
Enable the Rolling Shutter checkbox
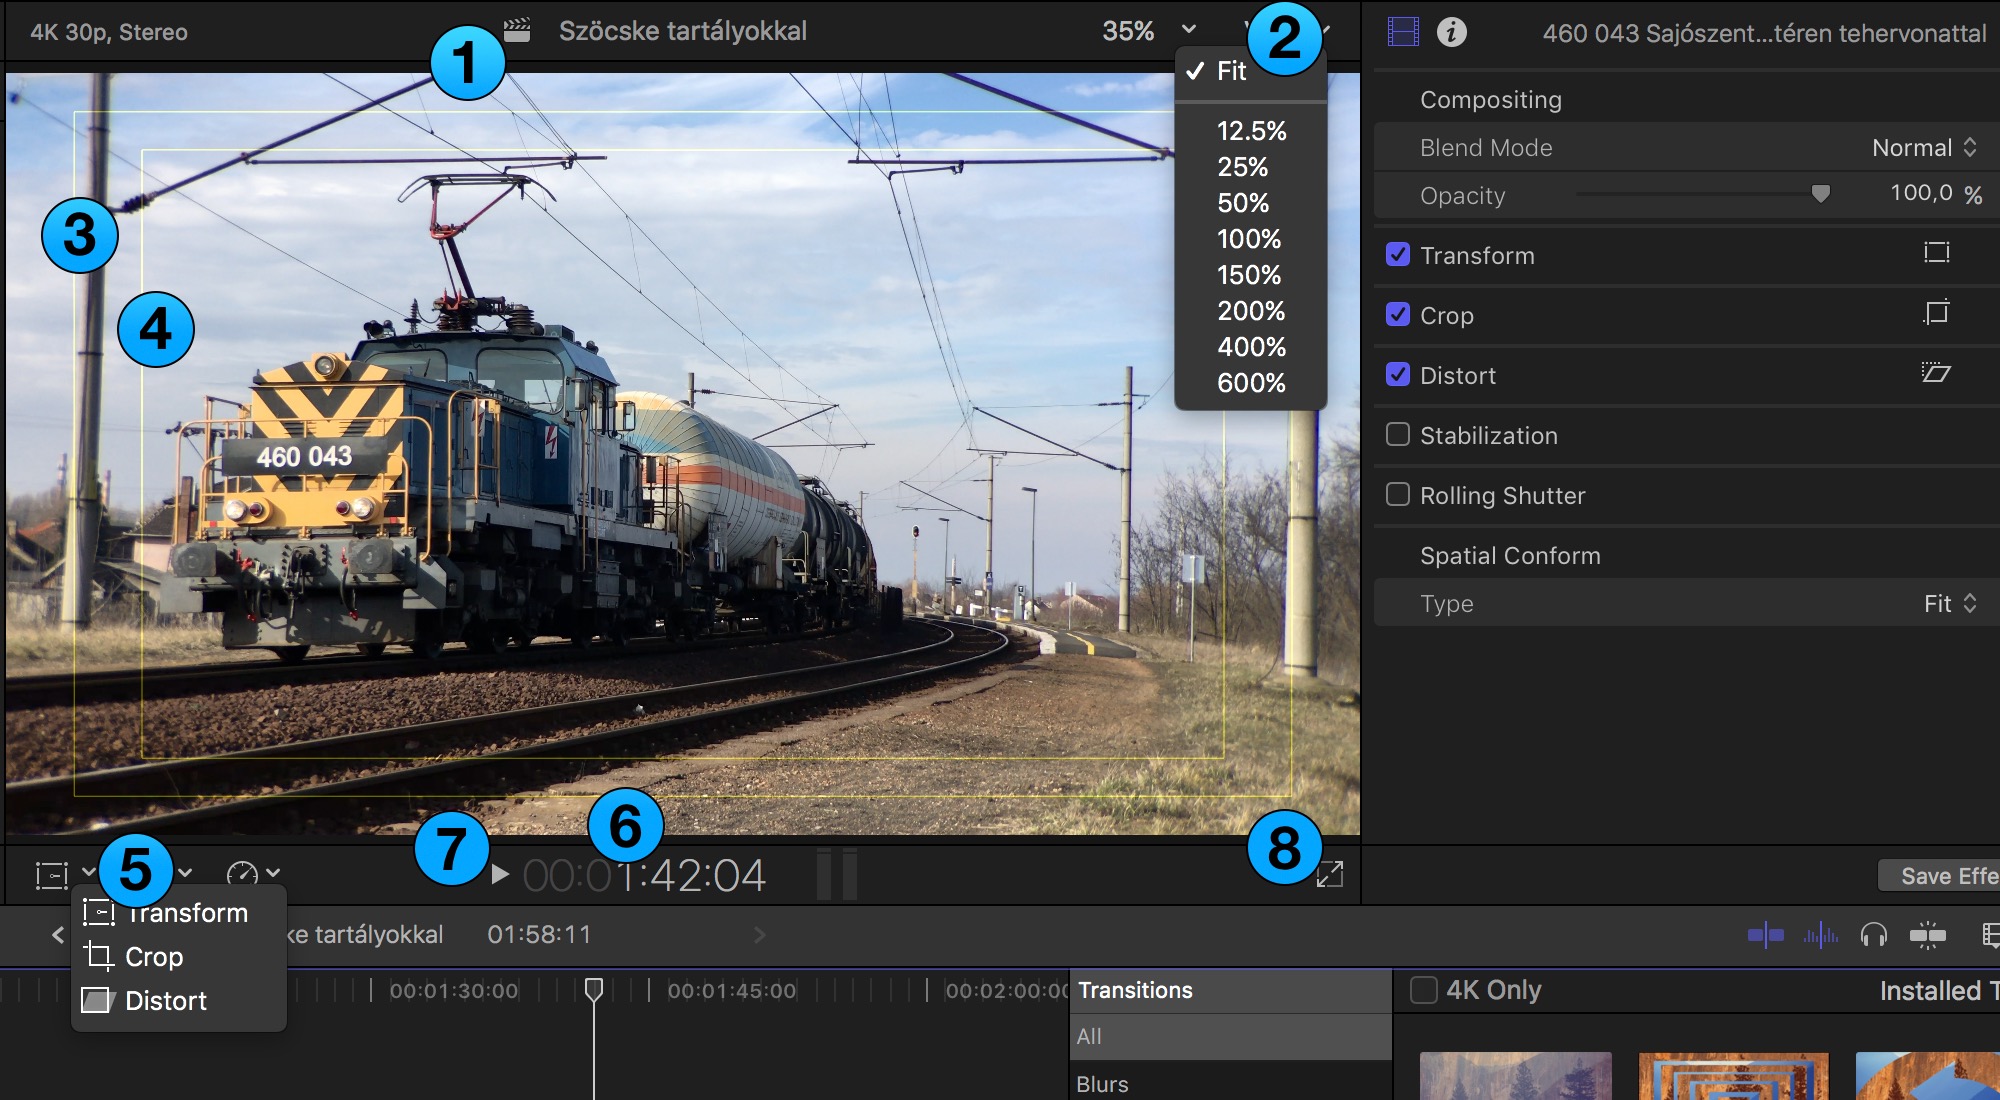click(x=1398, y=495)
